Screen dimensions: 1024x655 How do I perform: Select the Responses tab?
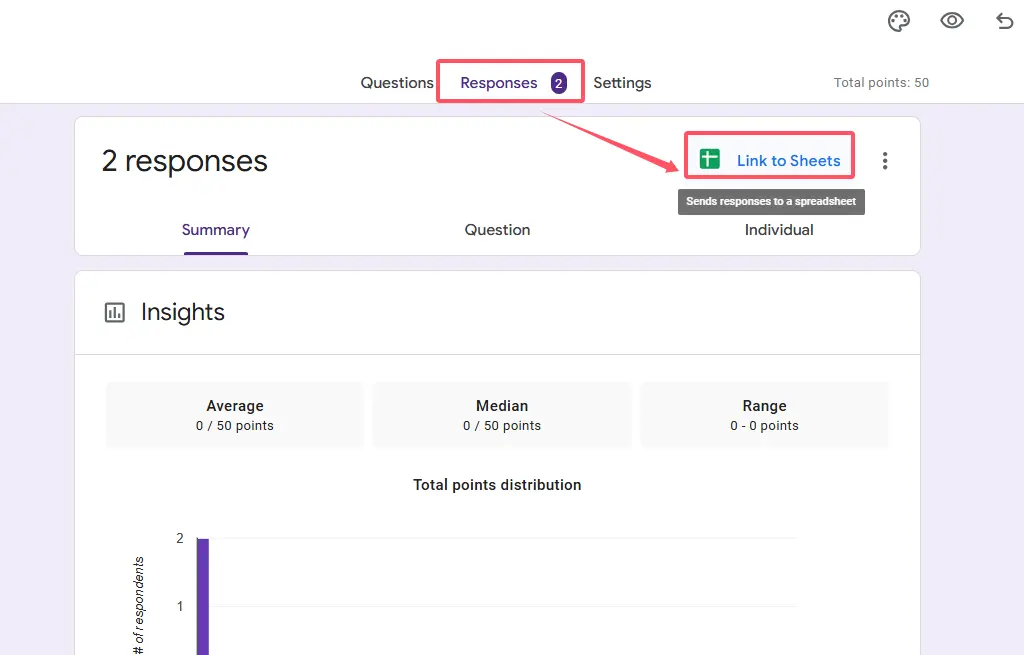pyautogui.click(x=498, y=83)
